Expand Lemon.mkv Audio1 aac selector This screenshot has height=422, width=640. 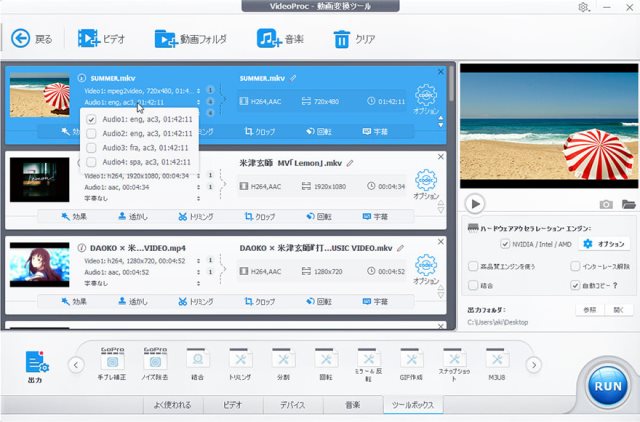198,187
